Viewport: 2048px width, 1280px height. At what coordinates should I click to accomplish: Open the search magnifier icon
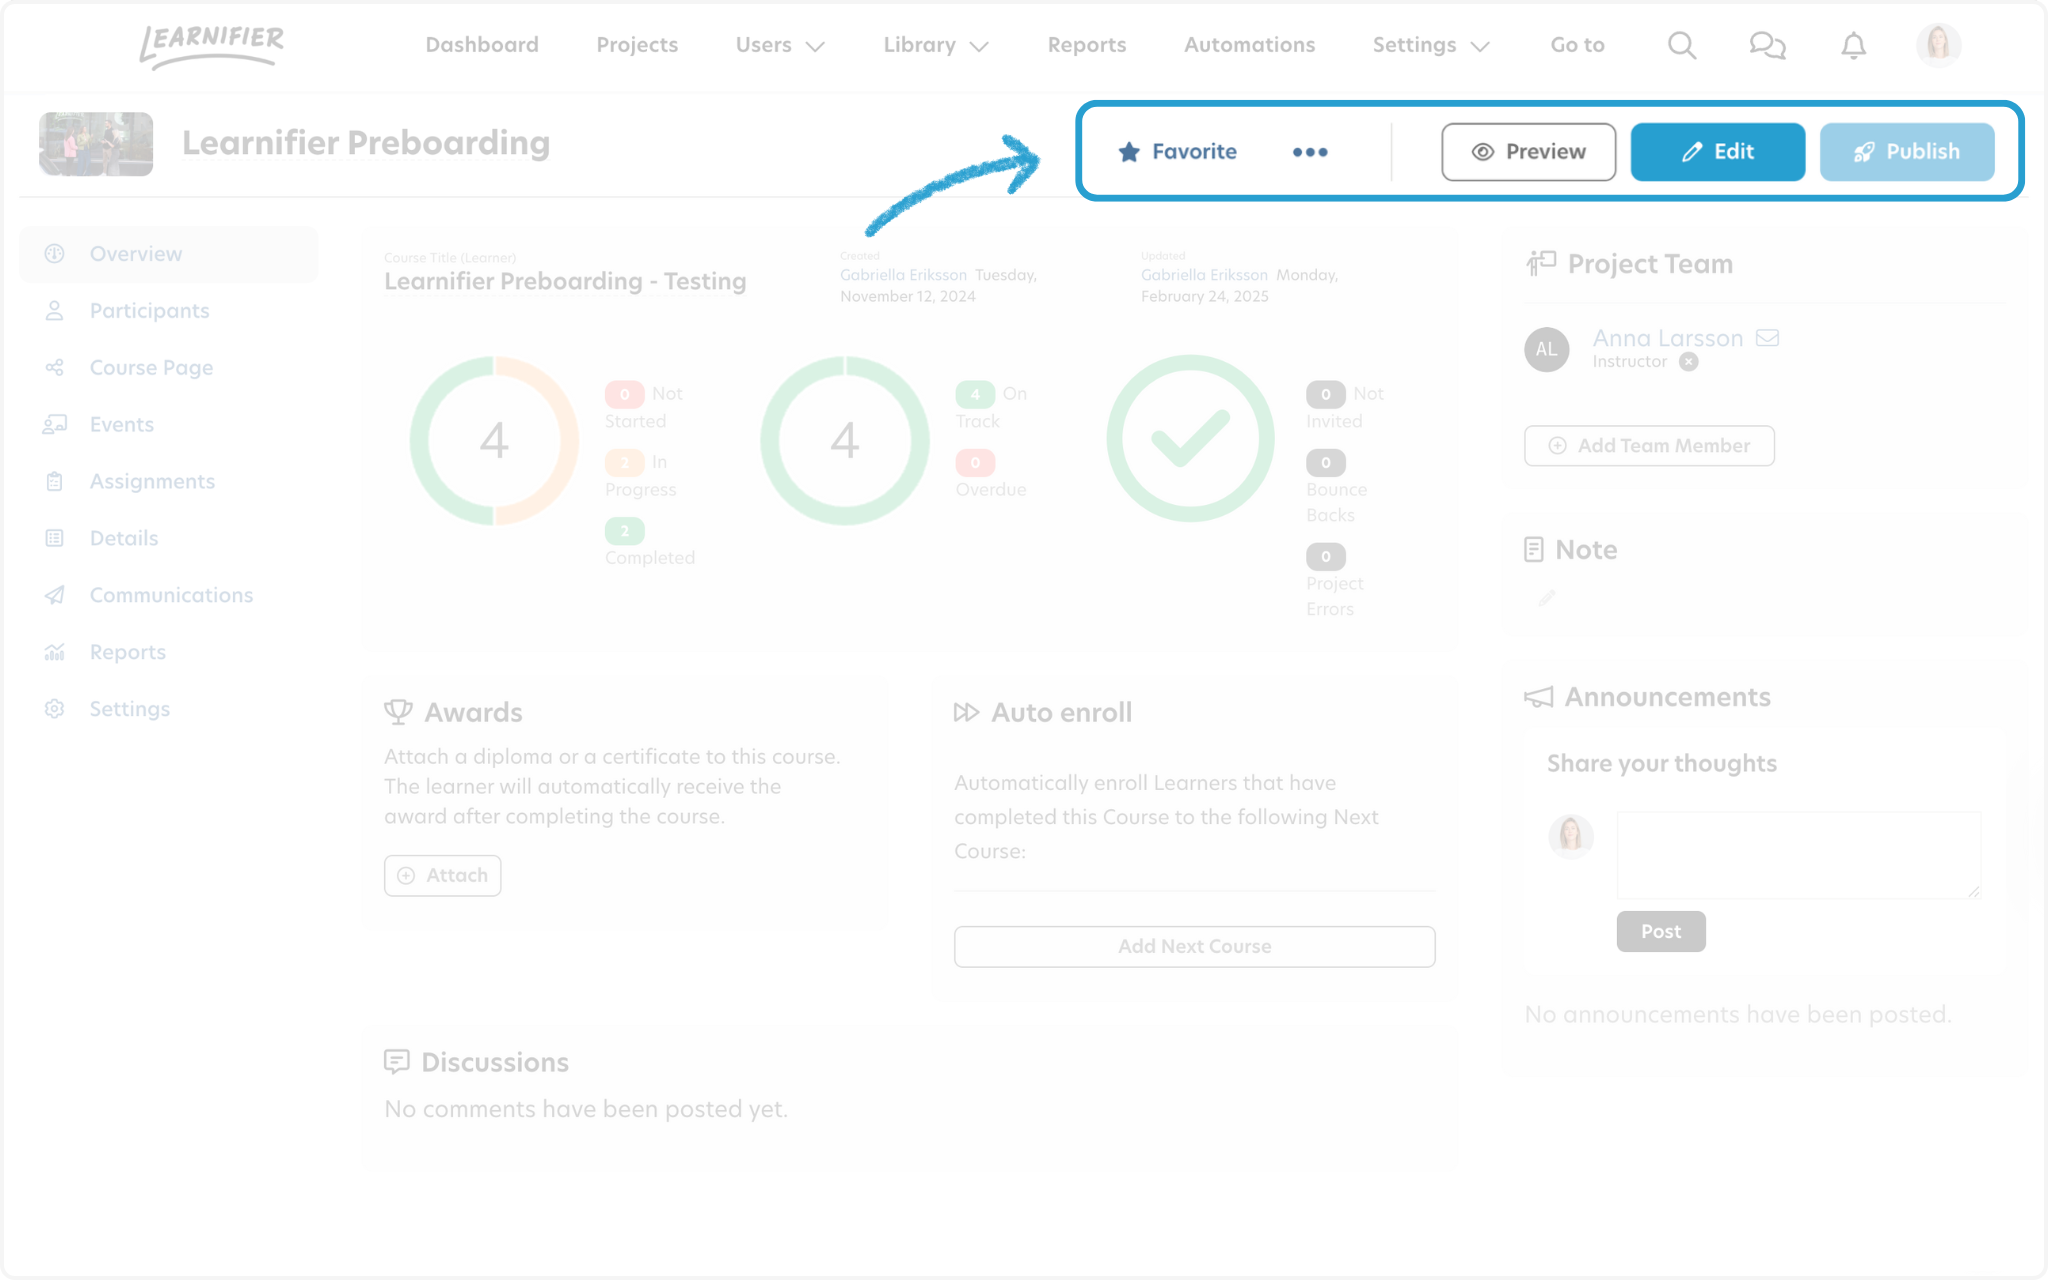coord(1682,45)
